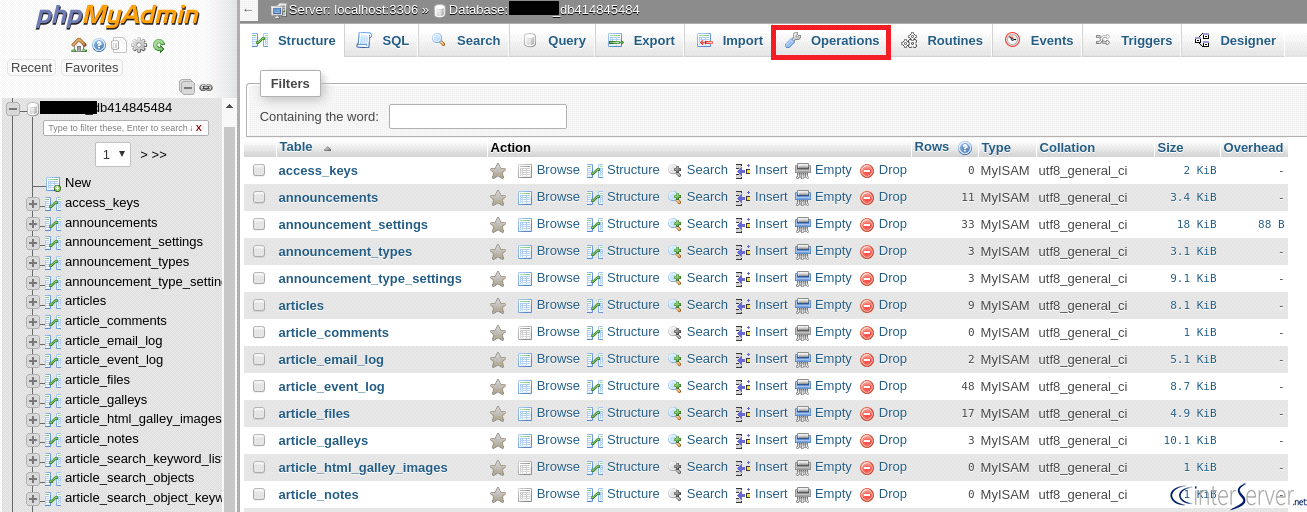Click the Favorites button in sidebar
This screenshot has height=512, width=1307.
(x=91, y=68)
